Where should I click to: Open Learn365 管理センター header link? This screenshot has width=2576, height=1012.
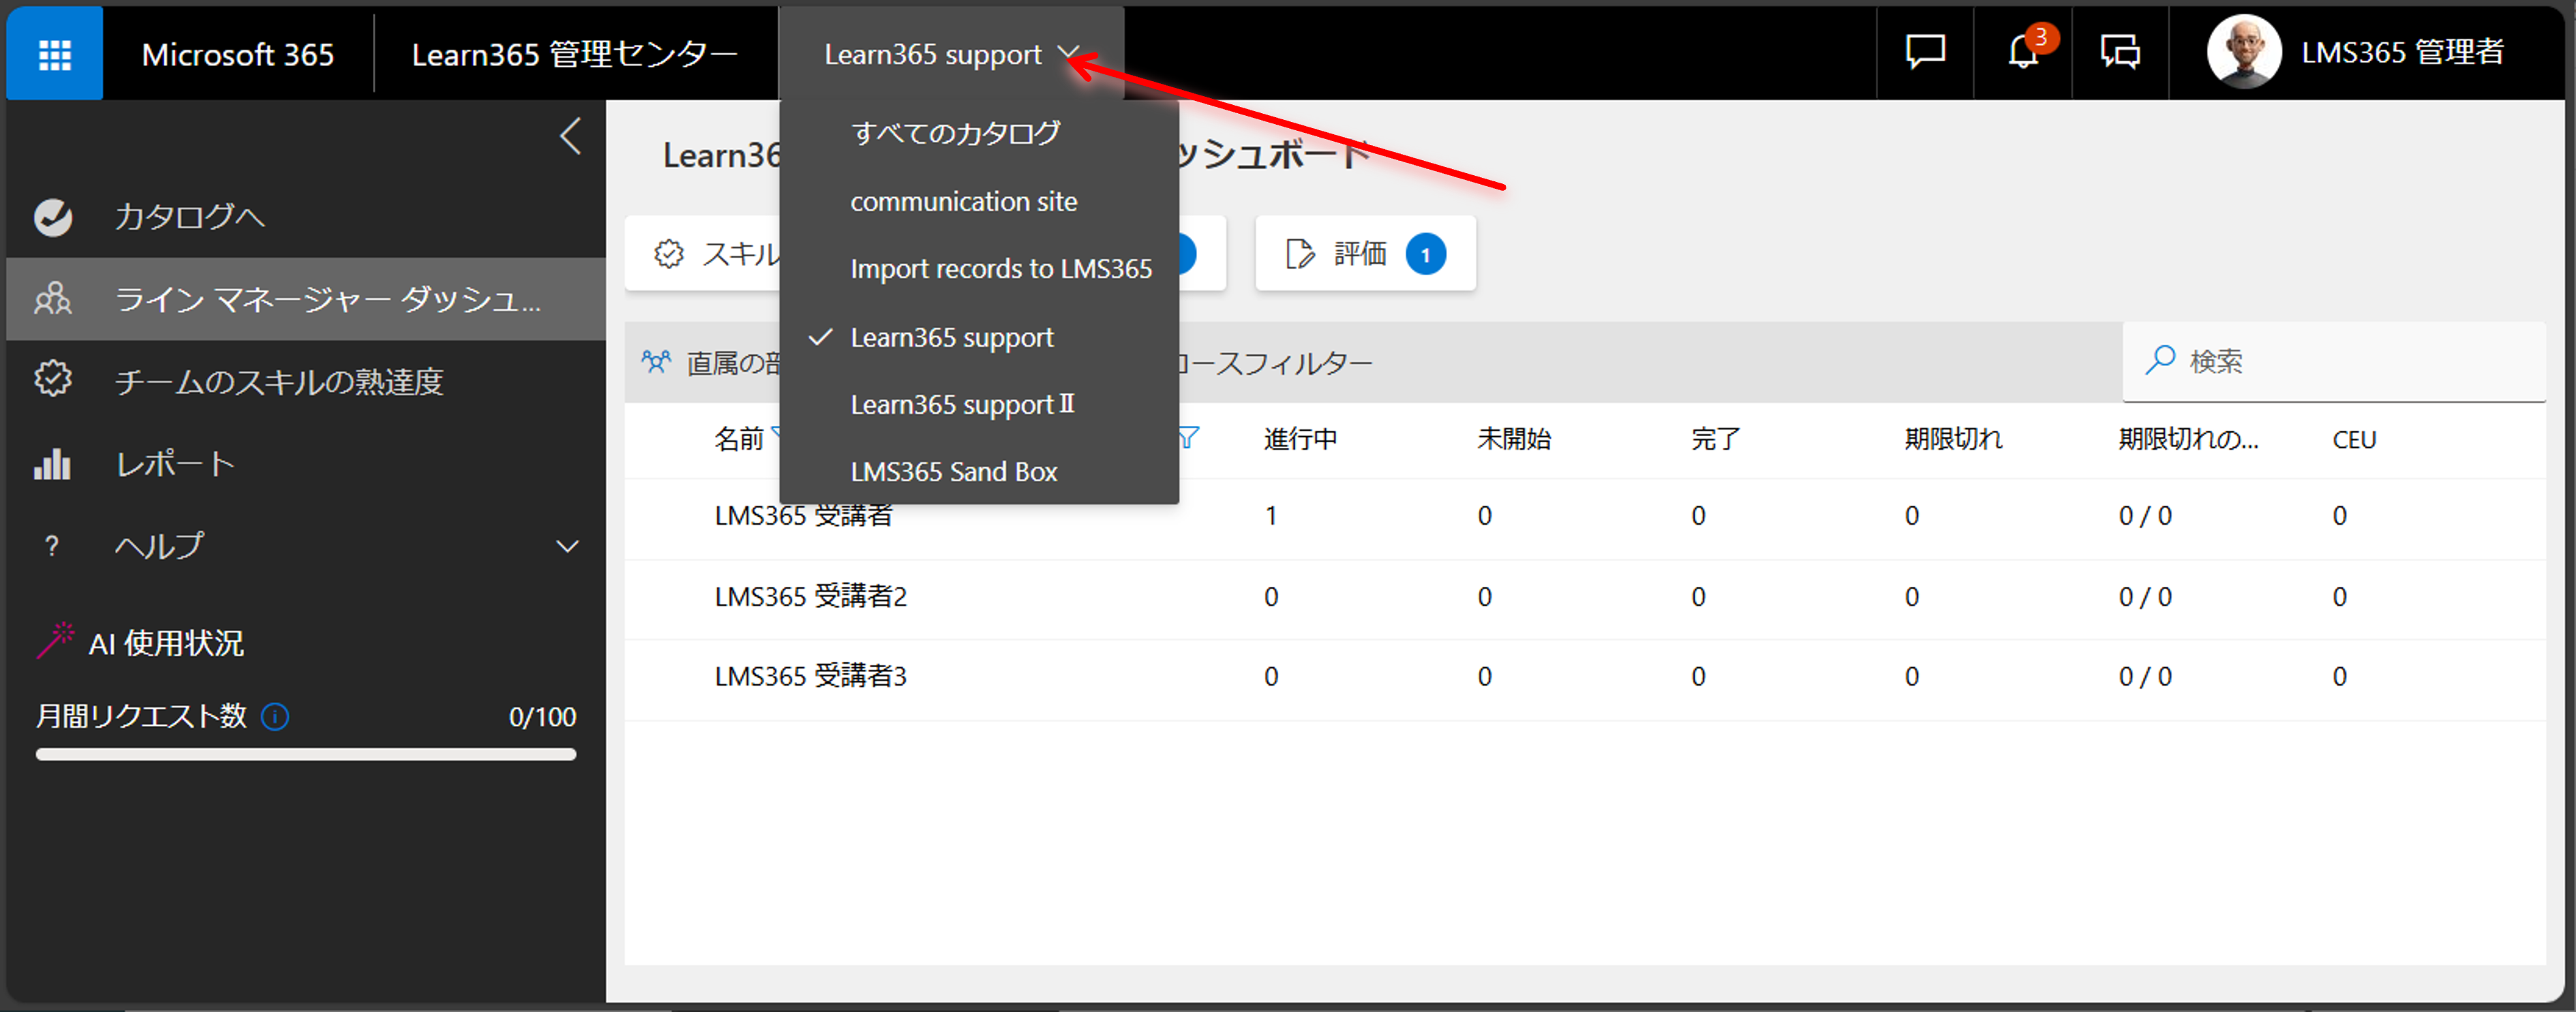click(x=575, y=54)
